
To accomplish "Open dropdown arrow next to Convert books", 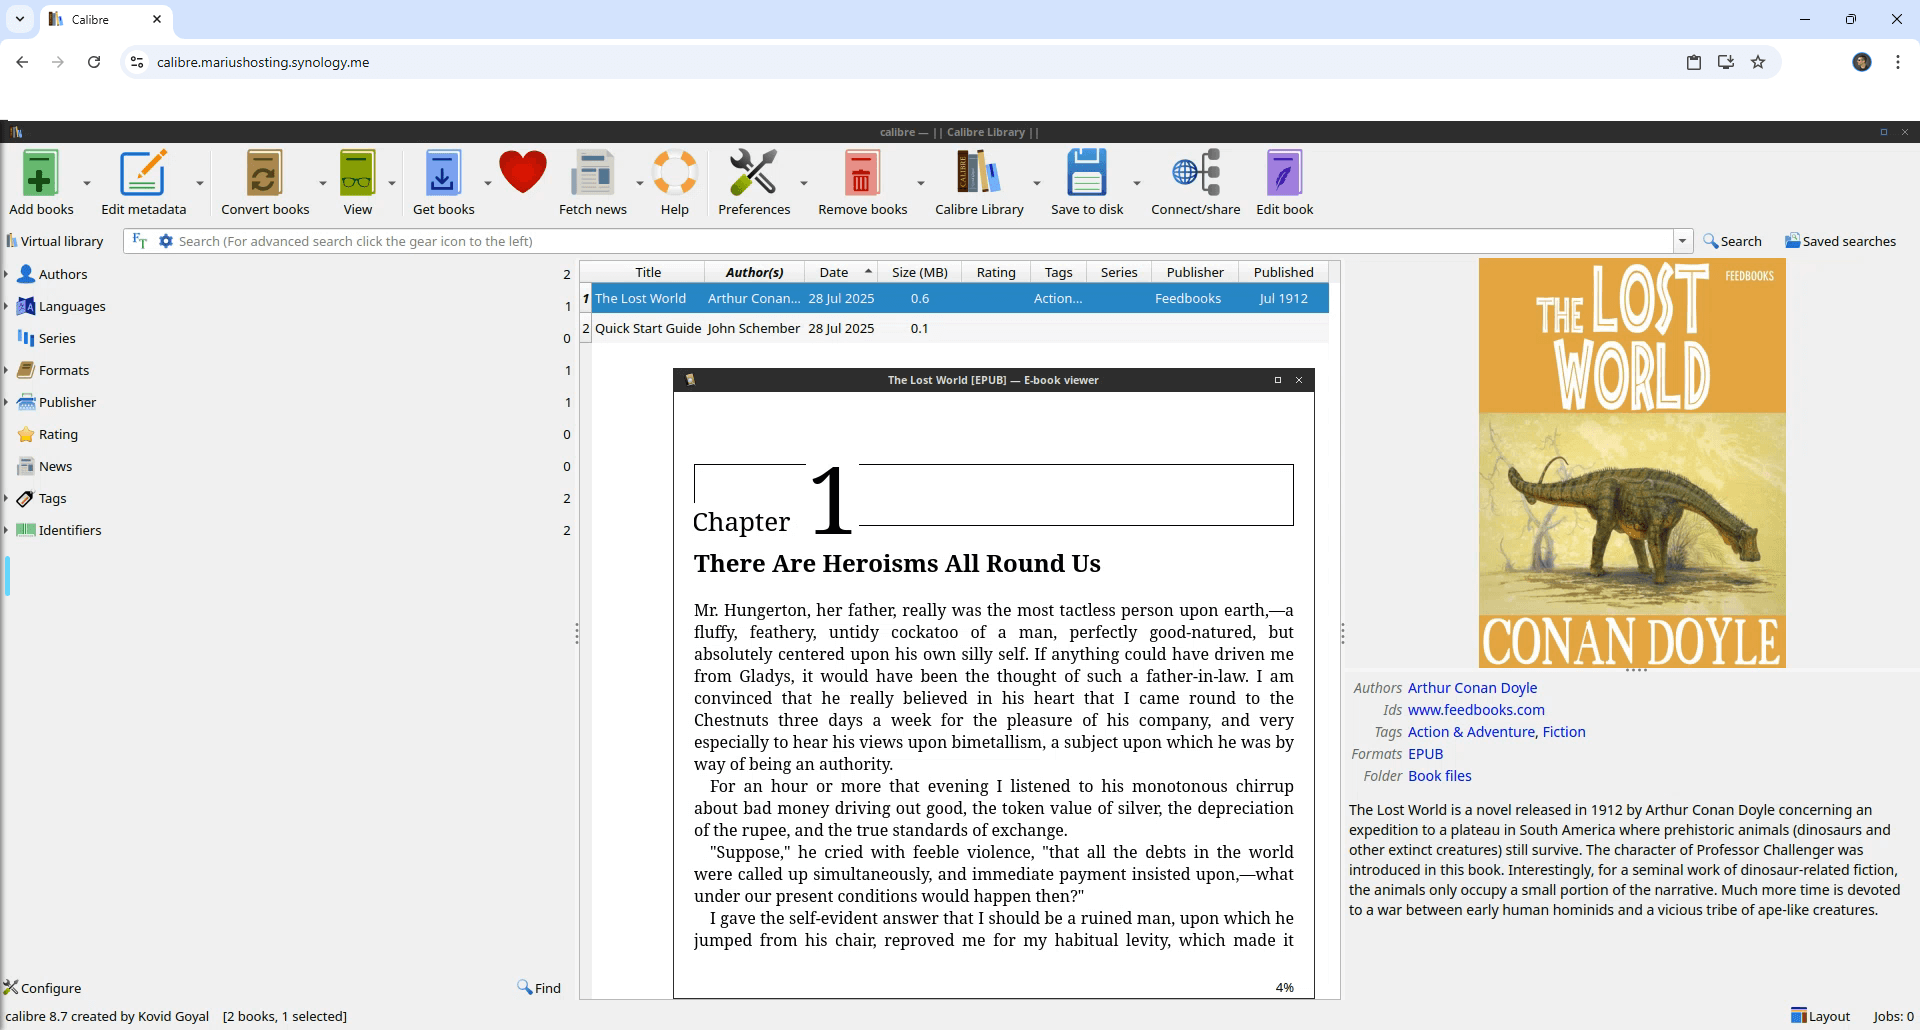I will point(322,183).
